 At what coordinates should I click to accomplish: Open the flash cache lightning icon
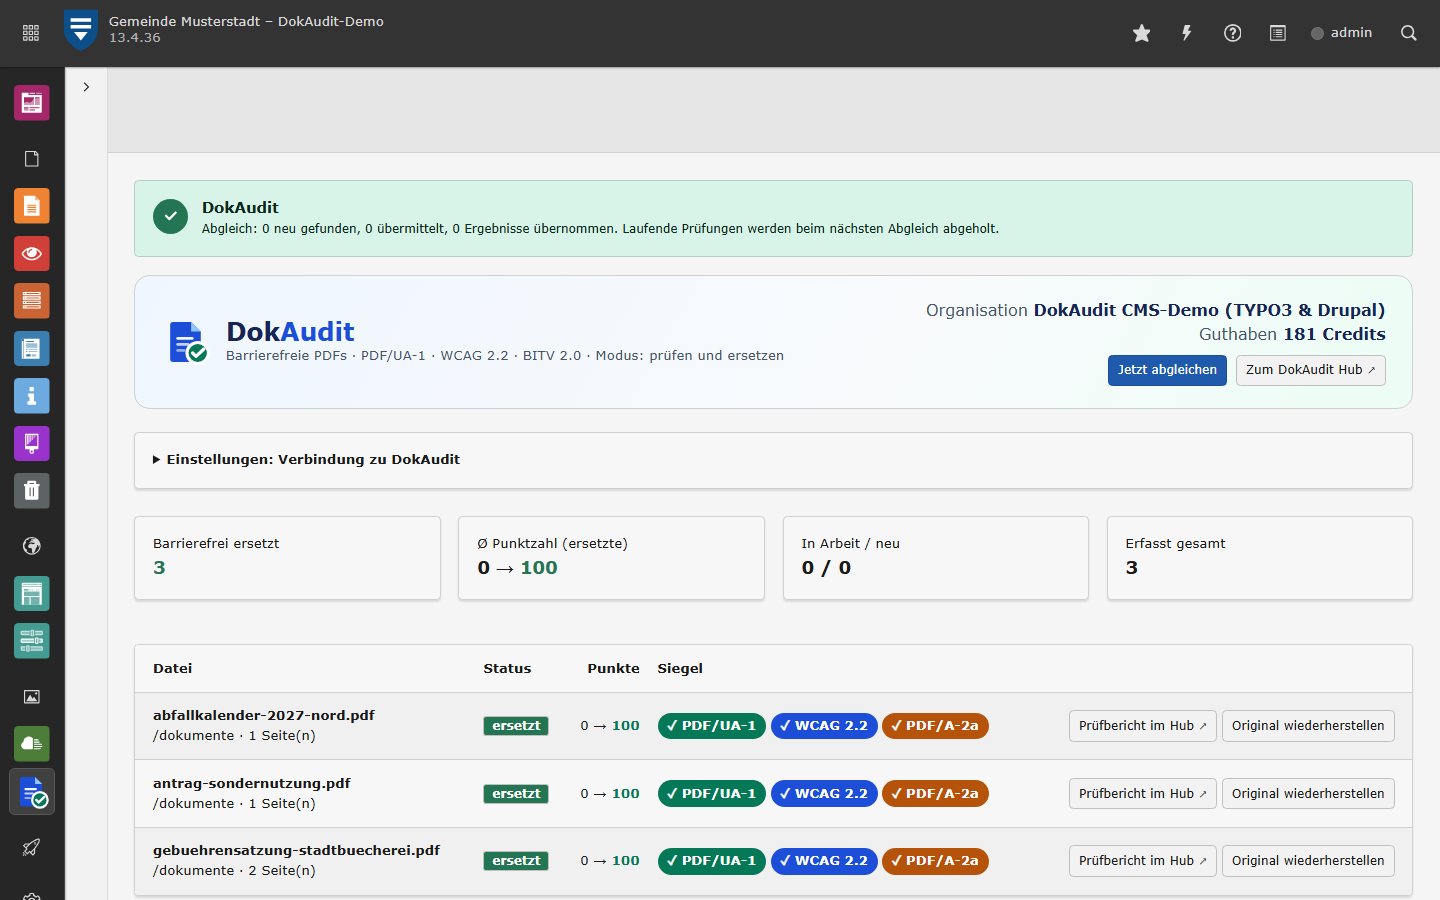coord(1187,33)
